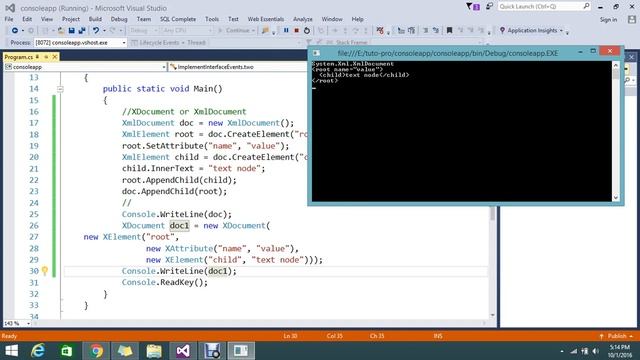Open the Help menu
Screen dimensions: 640x360
357,19
